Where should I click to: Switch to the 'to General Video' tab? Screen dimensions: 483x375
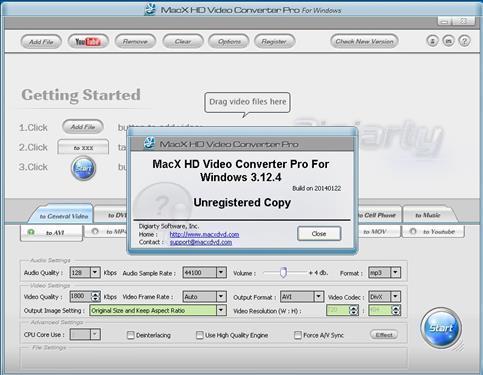[62, 215]
